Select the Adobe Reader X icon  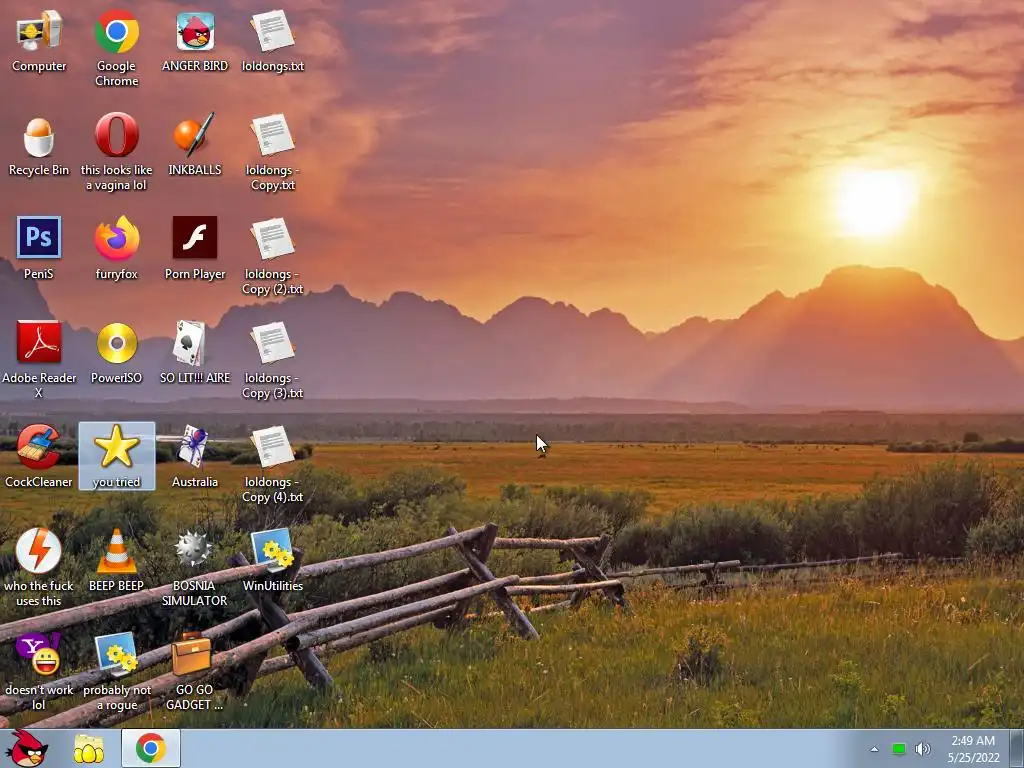click(x=39, y=360)
